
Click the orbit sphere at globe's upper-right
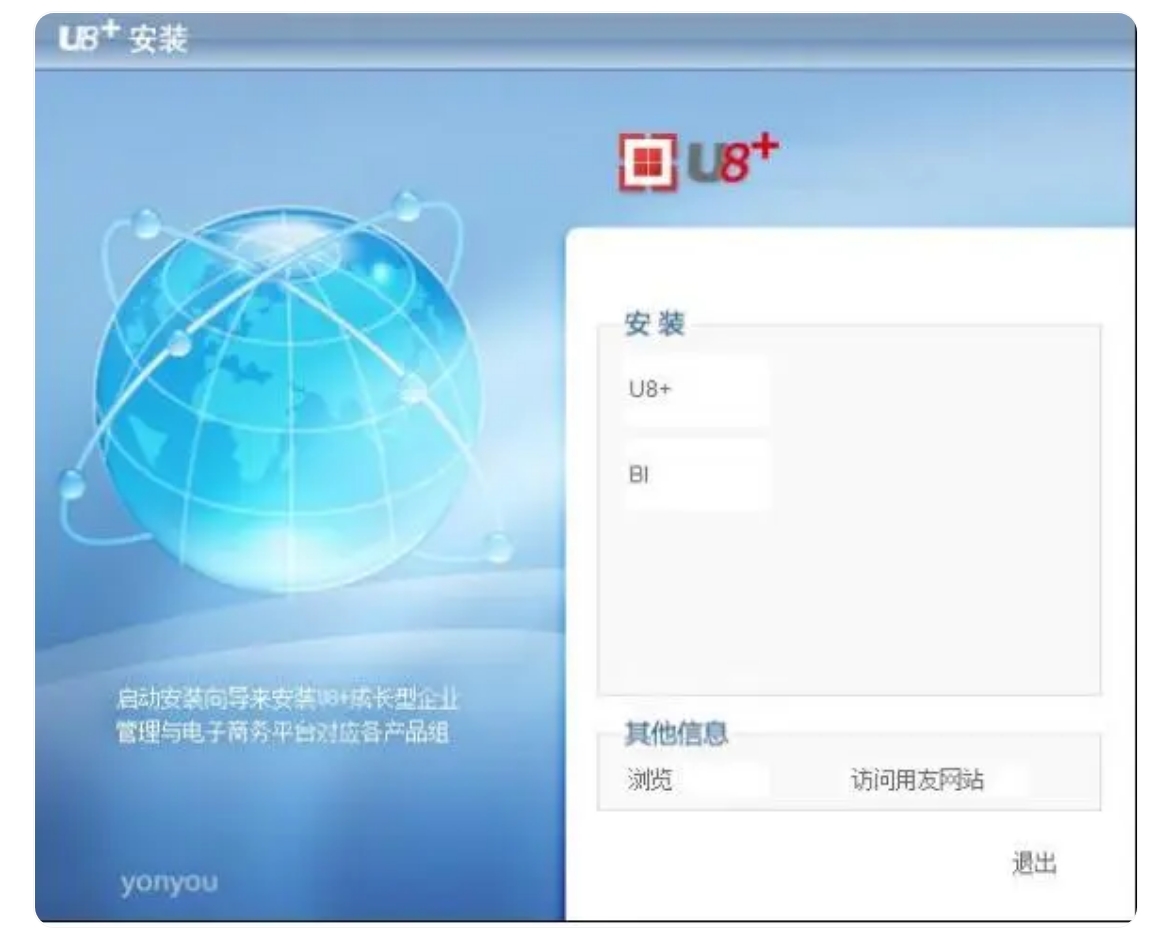(406, 206)
